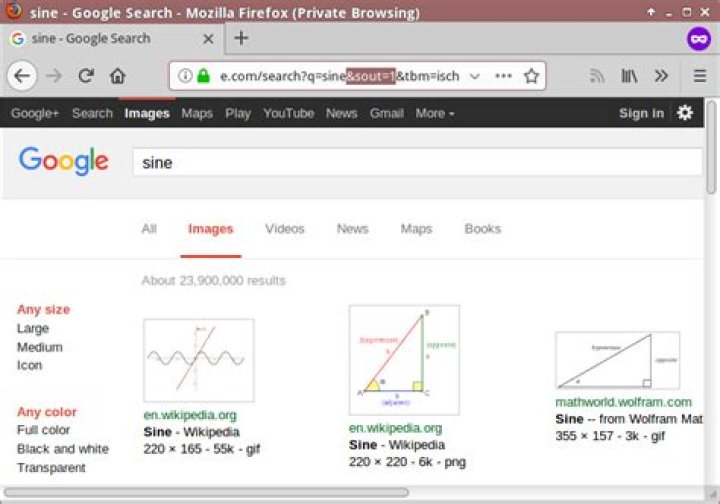Click the address bar URL text
Viewport: 720px width, 504px height.
(340, 76)
